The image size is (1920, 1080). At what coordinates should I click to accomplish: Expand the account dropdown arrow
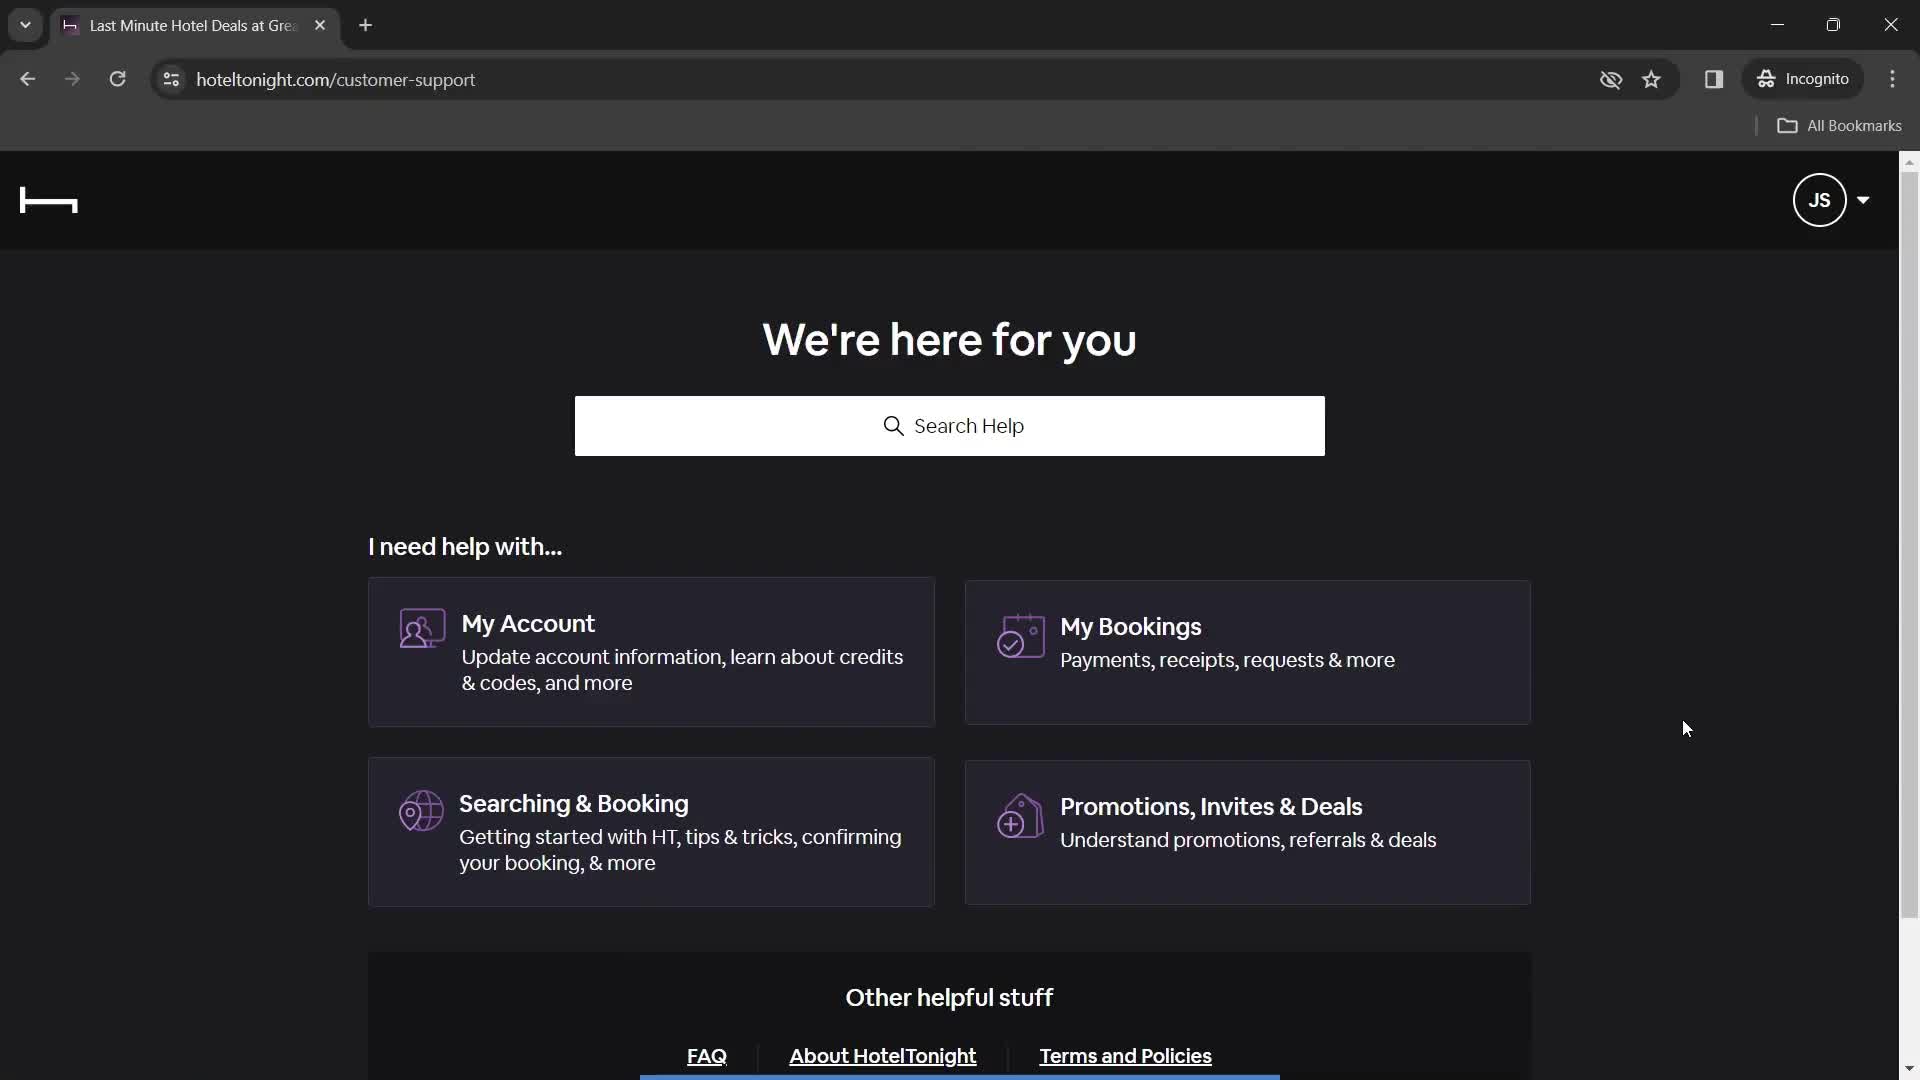coord(1863,200)
